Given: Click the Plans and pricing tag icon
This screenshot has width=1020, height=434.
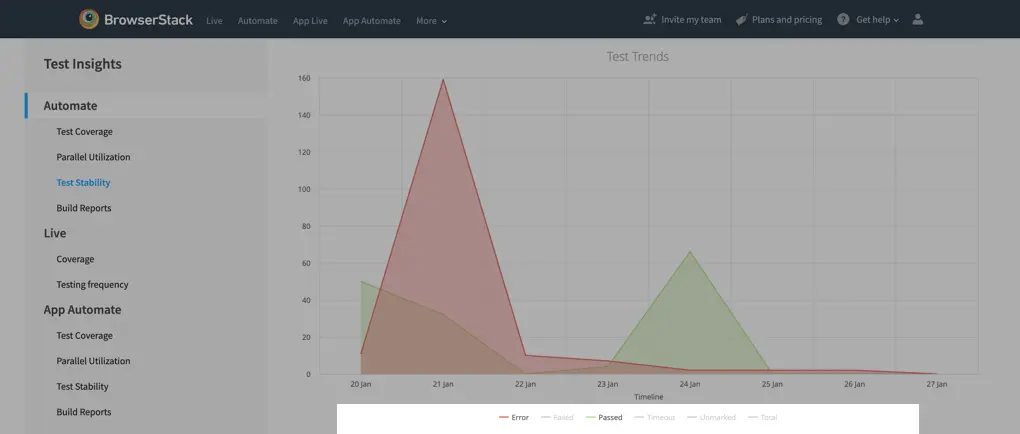Looking at the screenshot, I should pos(741,19).
